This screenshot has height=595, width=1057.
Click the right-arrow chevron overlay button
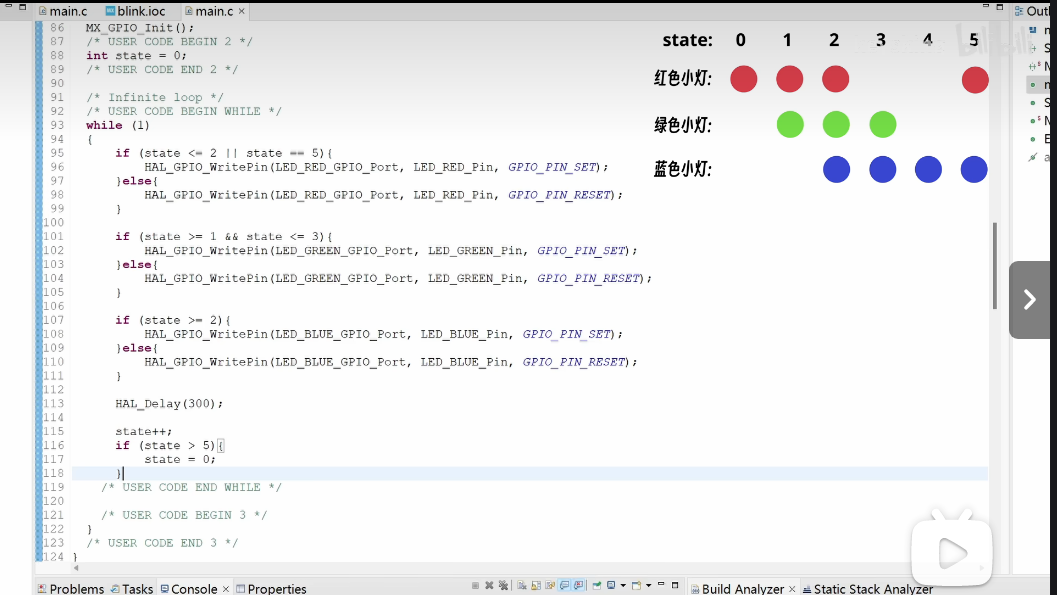coord(1029,300)
